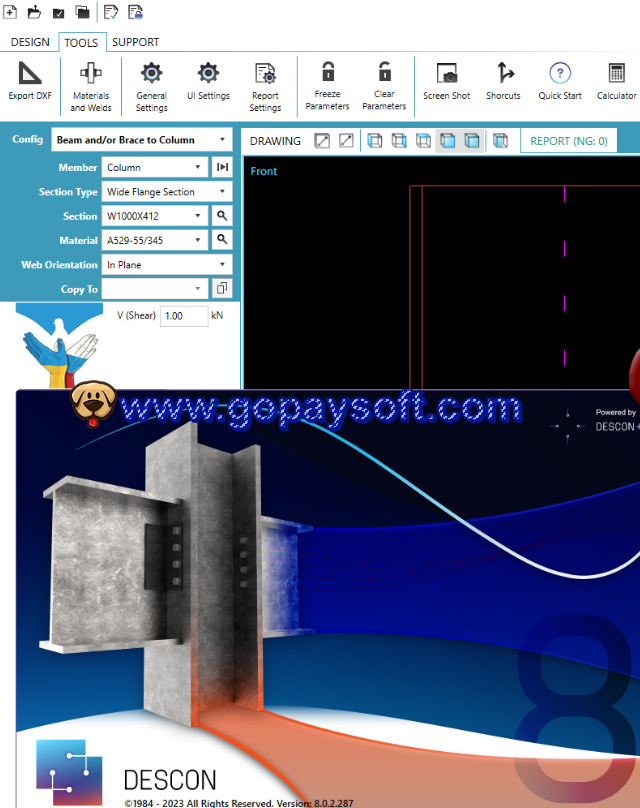Screen dimensions: 640x808
Task: Open the Material dropdown showing A529-55/345
Action: click(x=155, y=240)
